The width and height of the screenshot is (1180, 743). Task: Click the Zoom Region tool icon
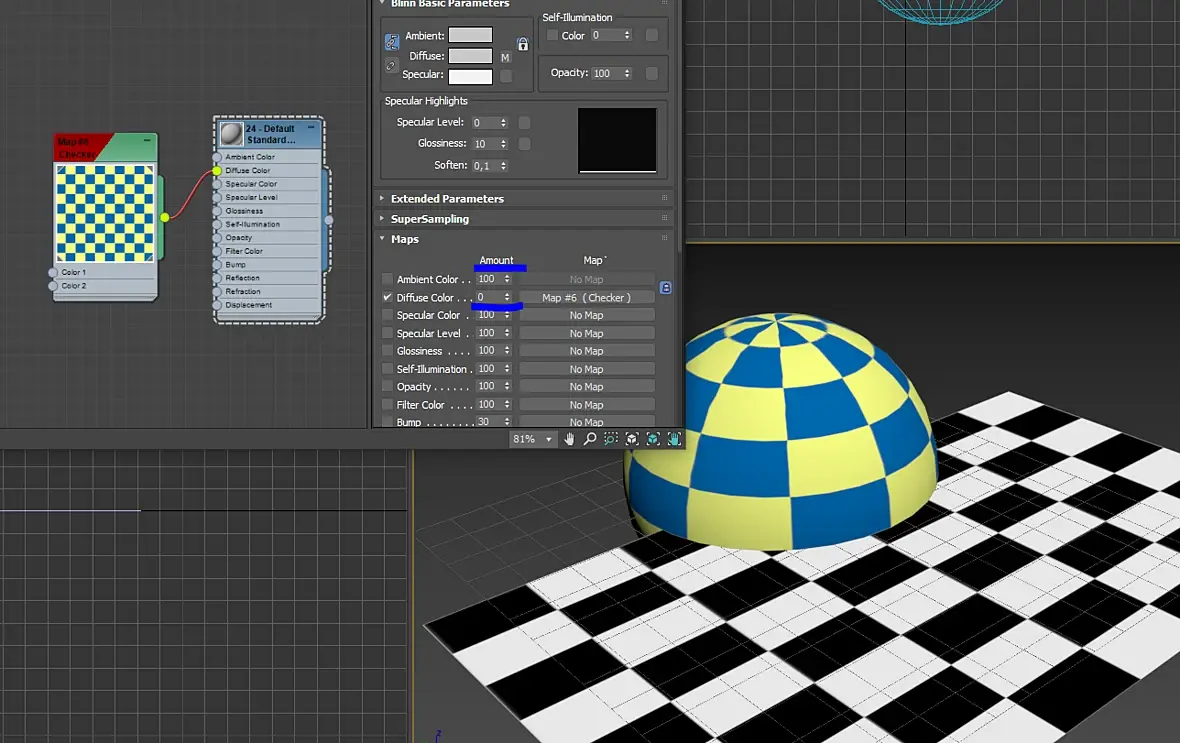pos(611,439)
